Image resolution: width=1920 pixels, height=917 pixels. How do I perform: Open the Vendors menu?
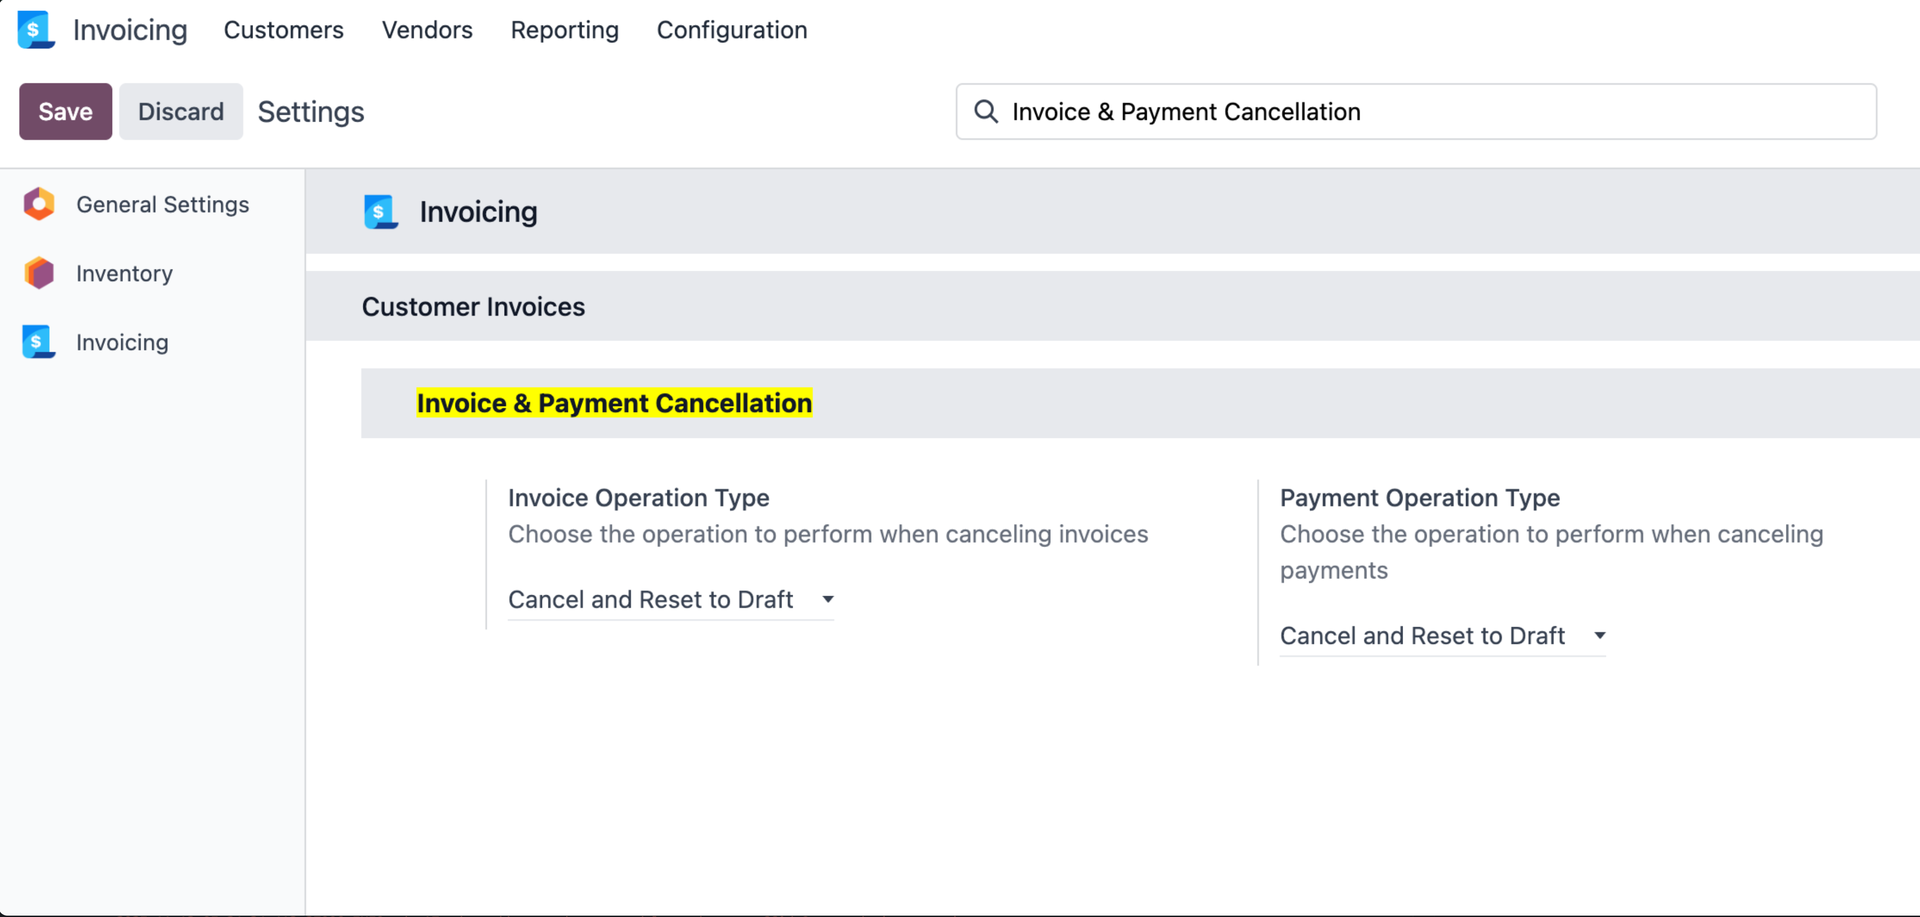pos(427,30)
